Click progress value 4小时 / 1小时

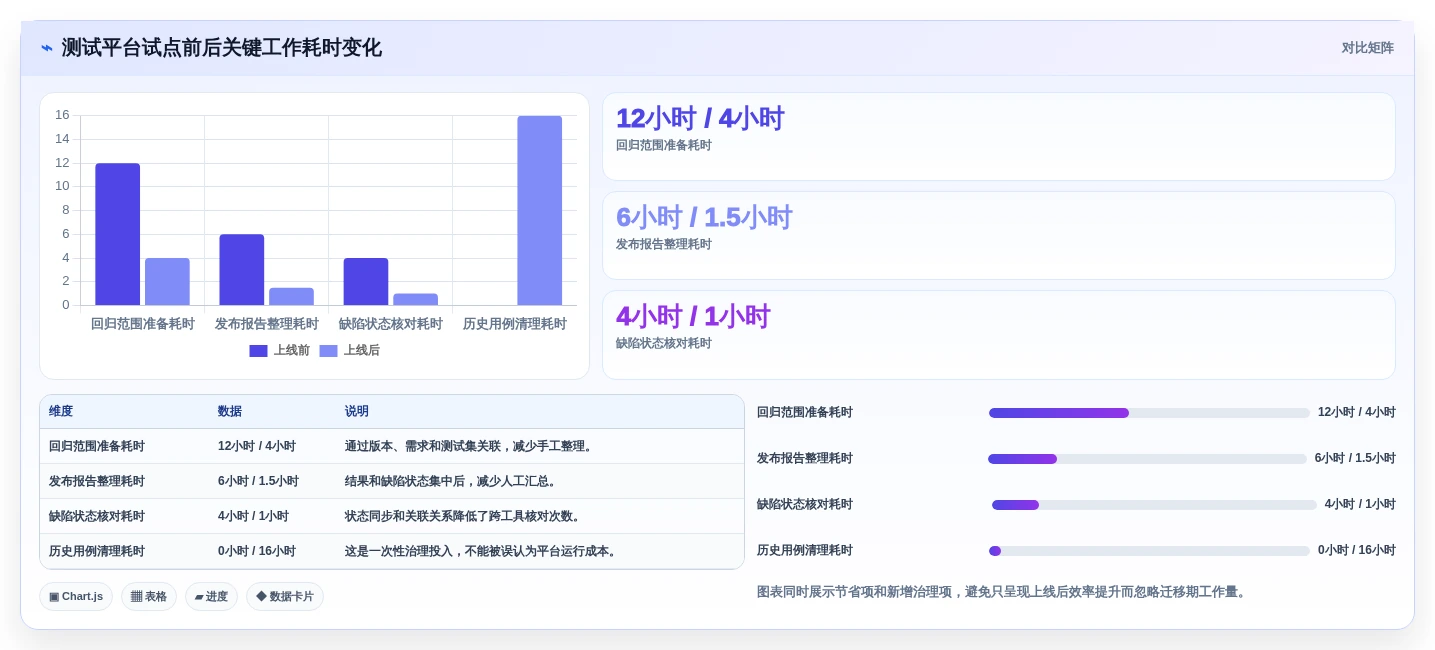click(x=1360, y=504)
